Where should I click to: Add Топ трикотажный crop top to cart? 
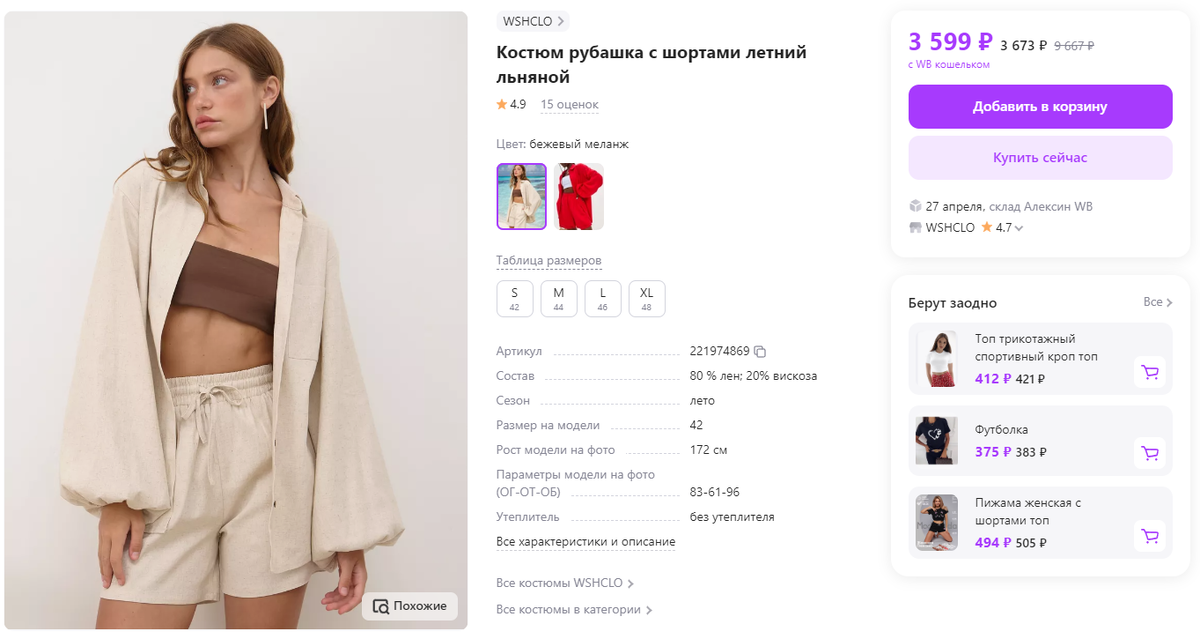pyautogui.click(x=1150, y=373)
